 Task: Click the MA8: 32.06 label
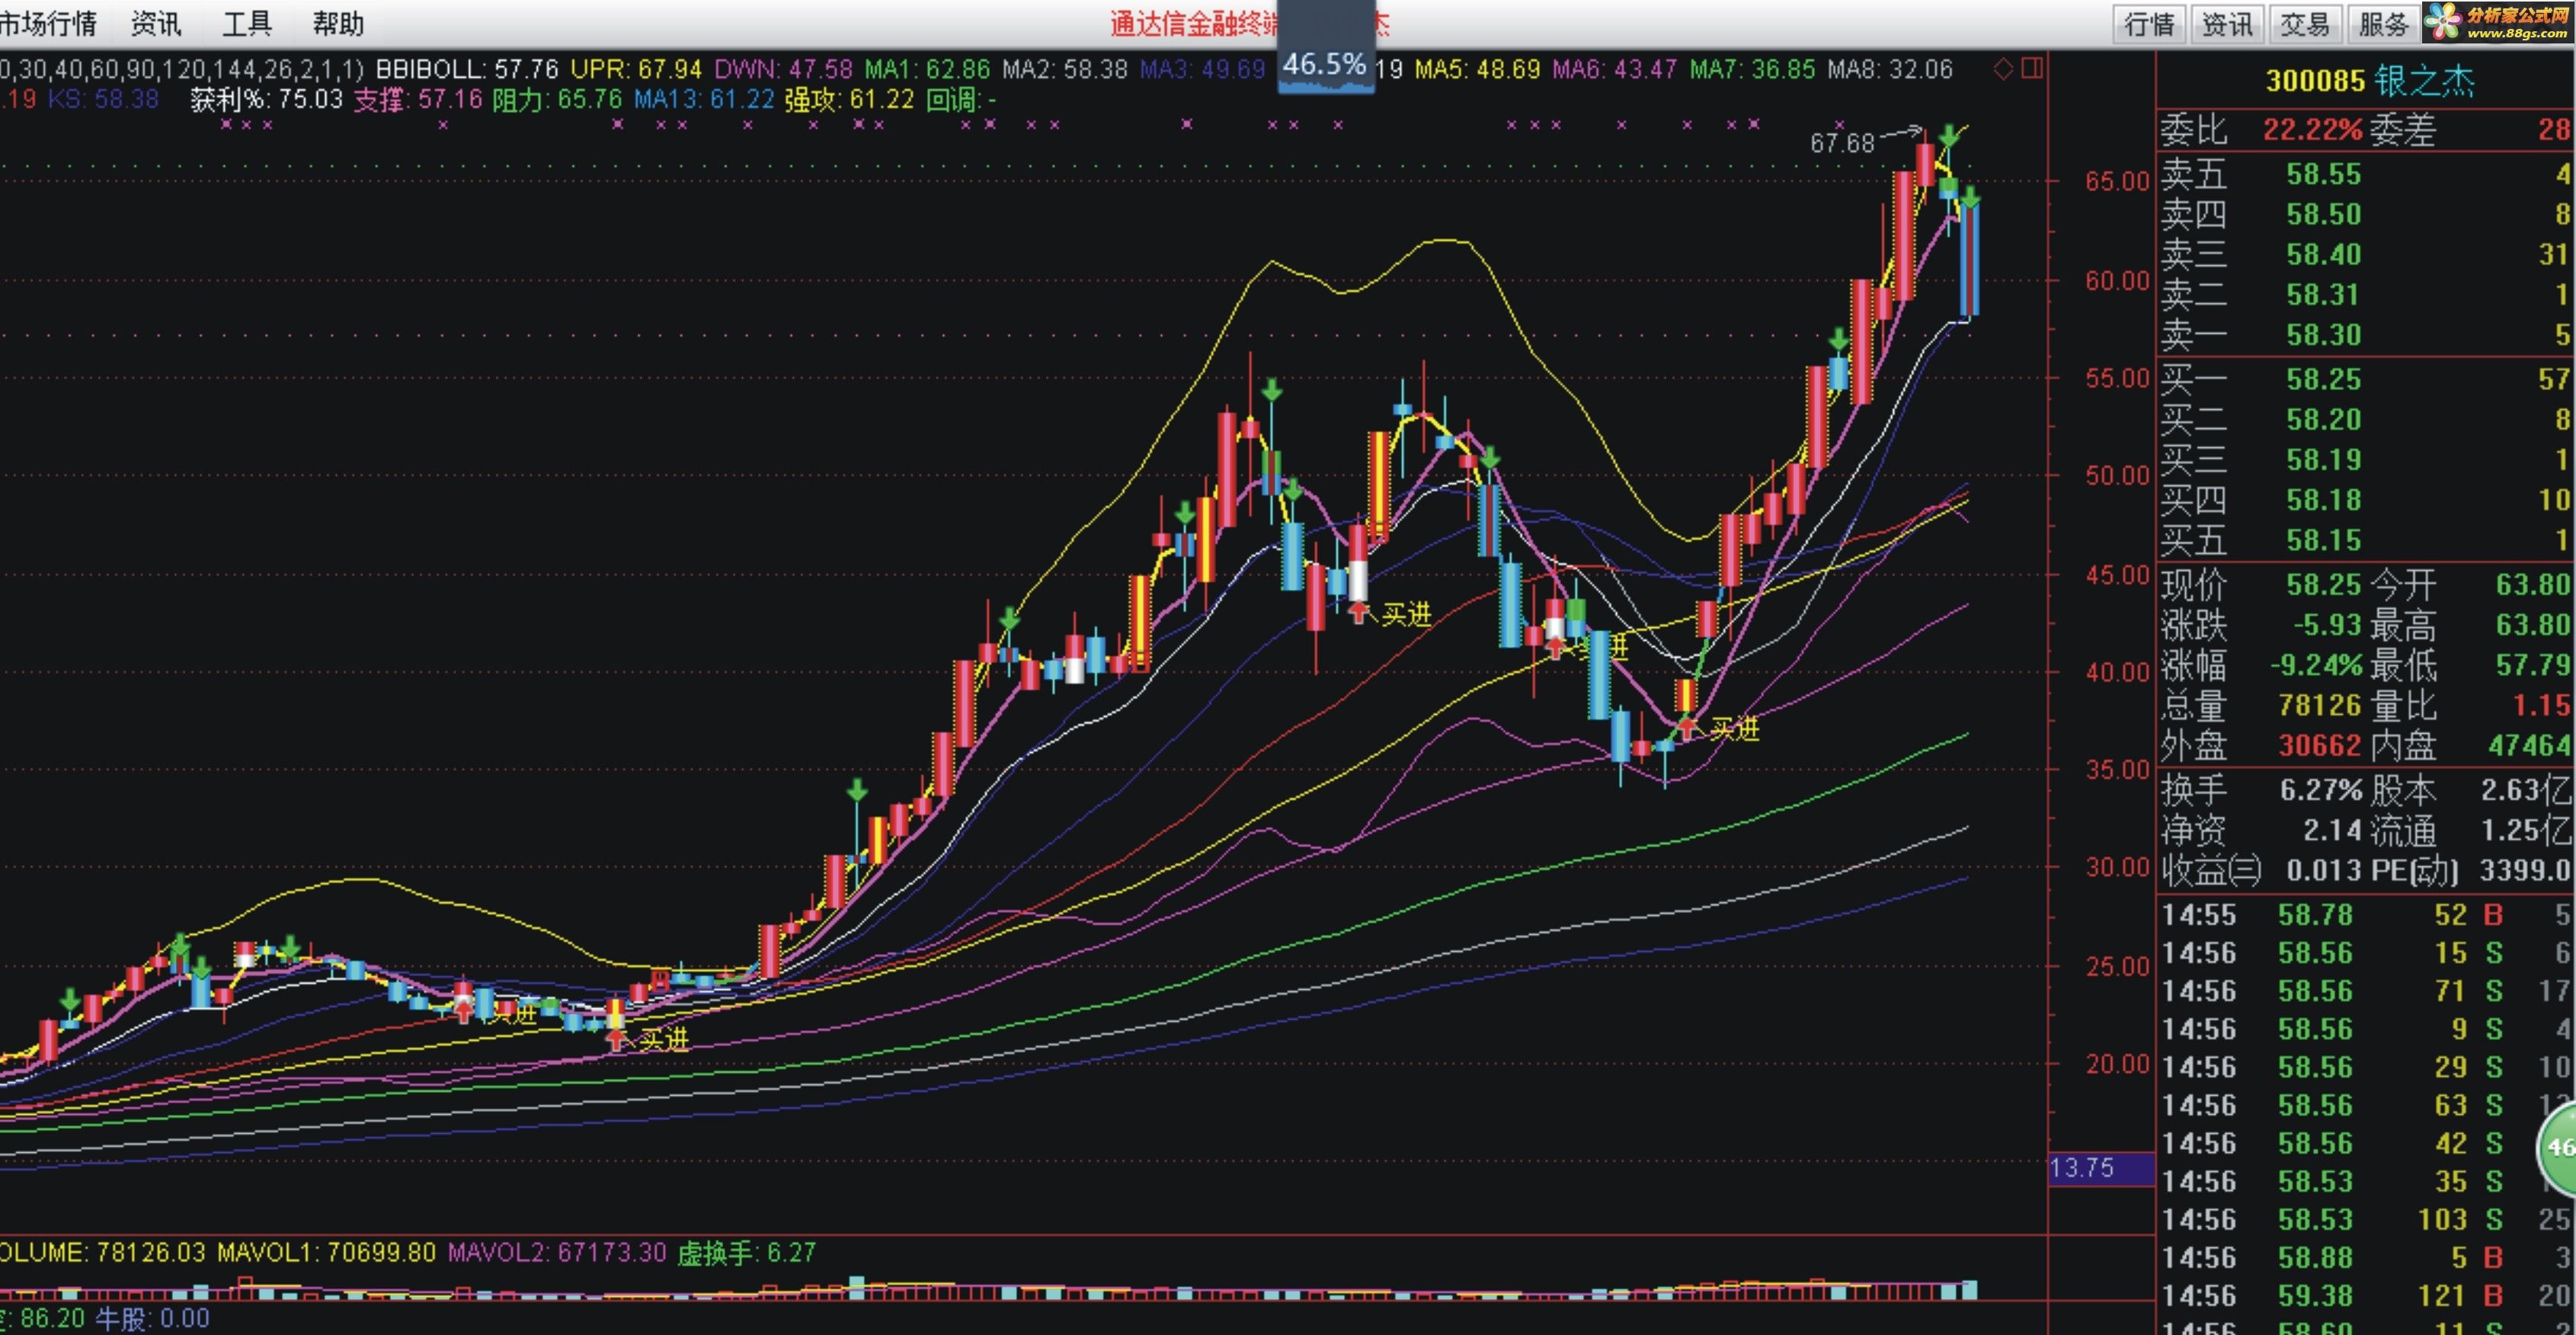(x=1890, y=69)
